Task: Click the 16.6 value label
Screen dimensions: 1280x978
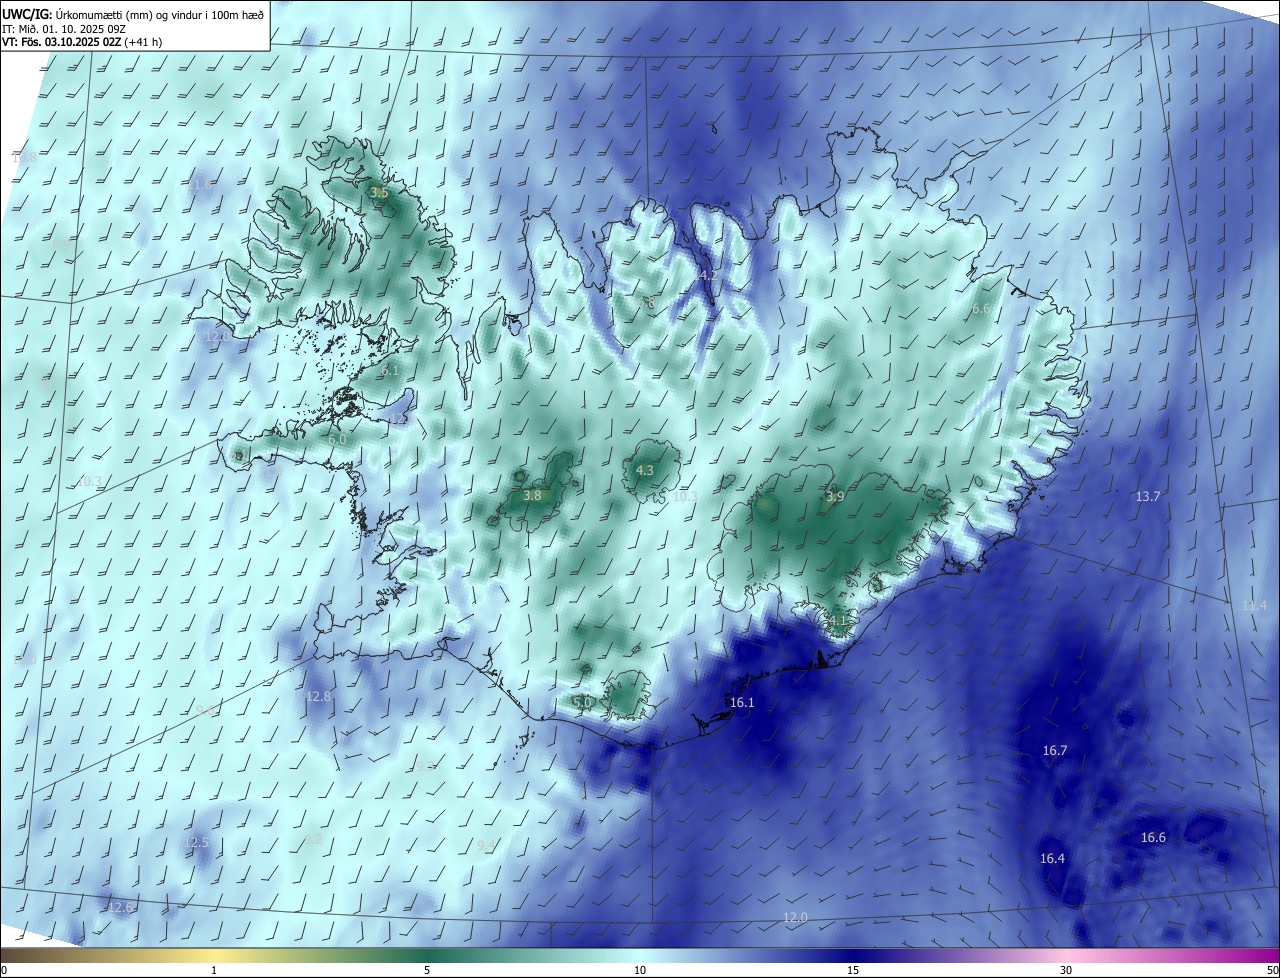Action: [x=1153, y=837]
